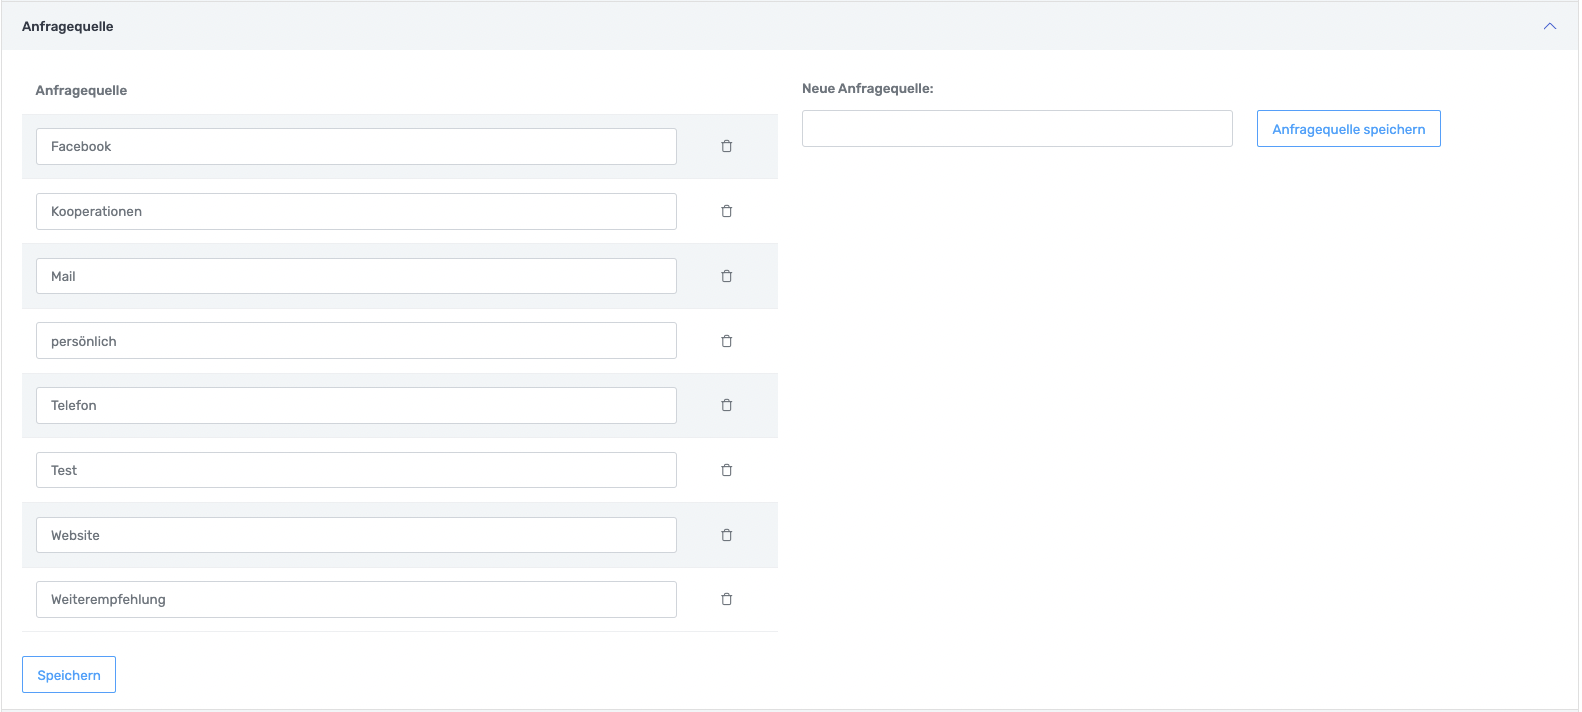Click the Test entry text field
The width and height of the screenshot is (1582, 712).
click(x=356, y=470)
